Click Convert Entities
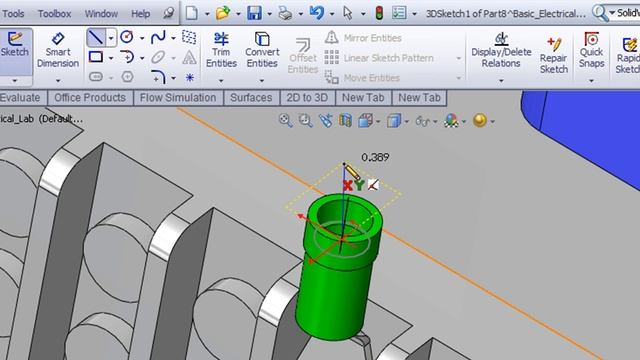This screenshot has width=640, height=360. (262, 50)
